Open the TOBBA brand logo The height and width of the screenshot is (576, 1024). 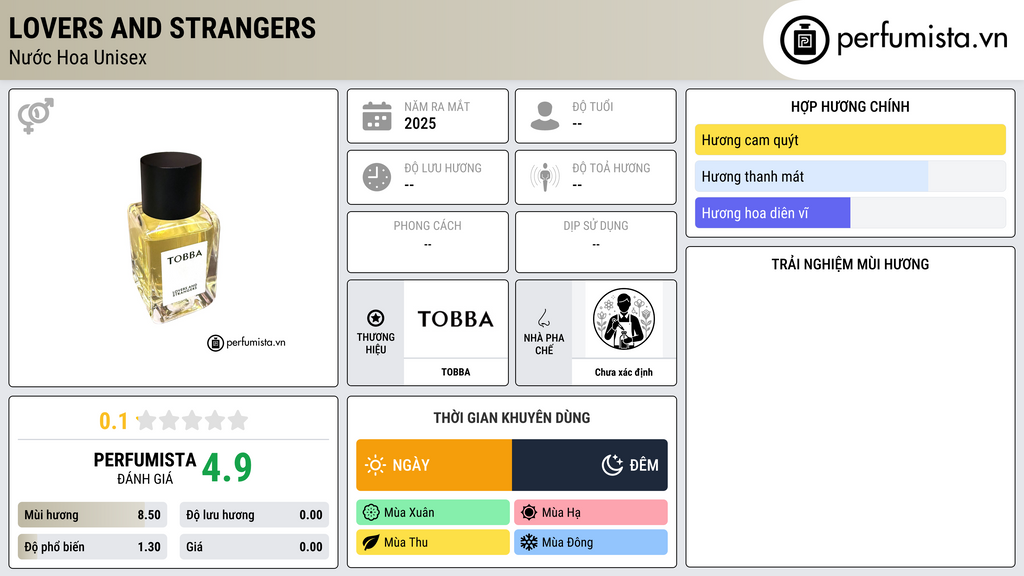[x=455, y=319]
